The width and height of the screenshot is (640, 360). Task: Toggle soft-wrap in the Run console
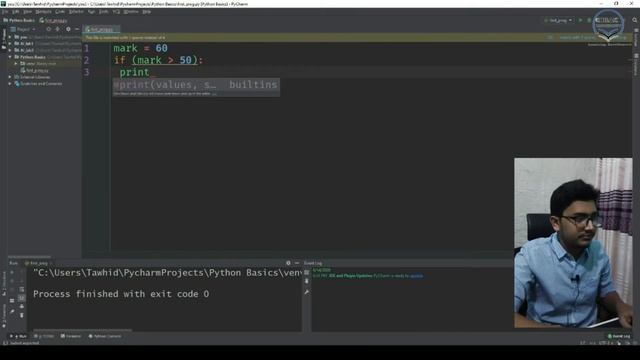click(22, 289)
